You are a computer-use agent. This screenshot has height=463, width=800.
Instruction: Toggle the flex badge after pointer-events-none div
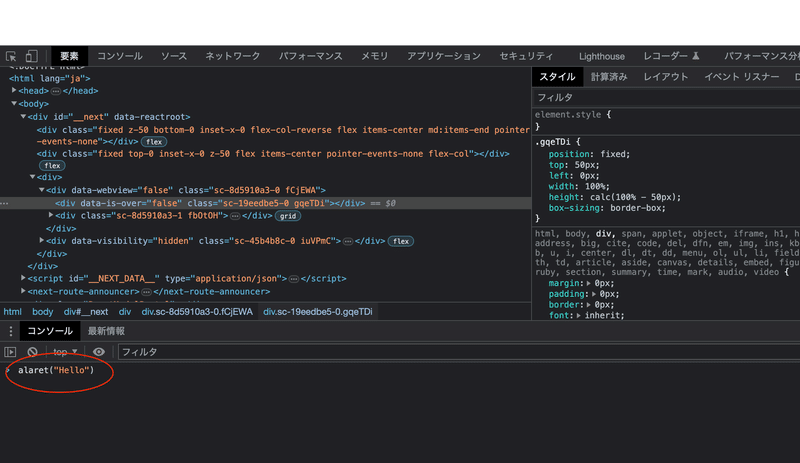coord(154,142)
